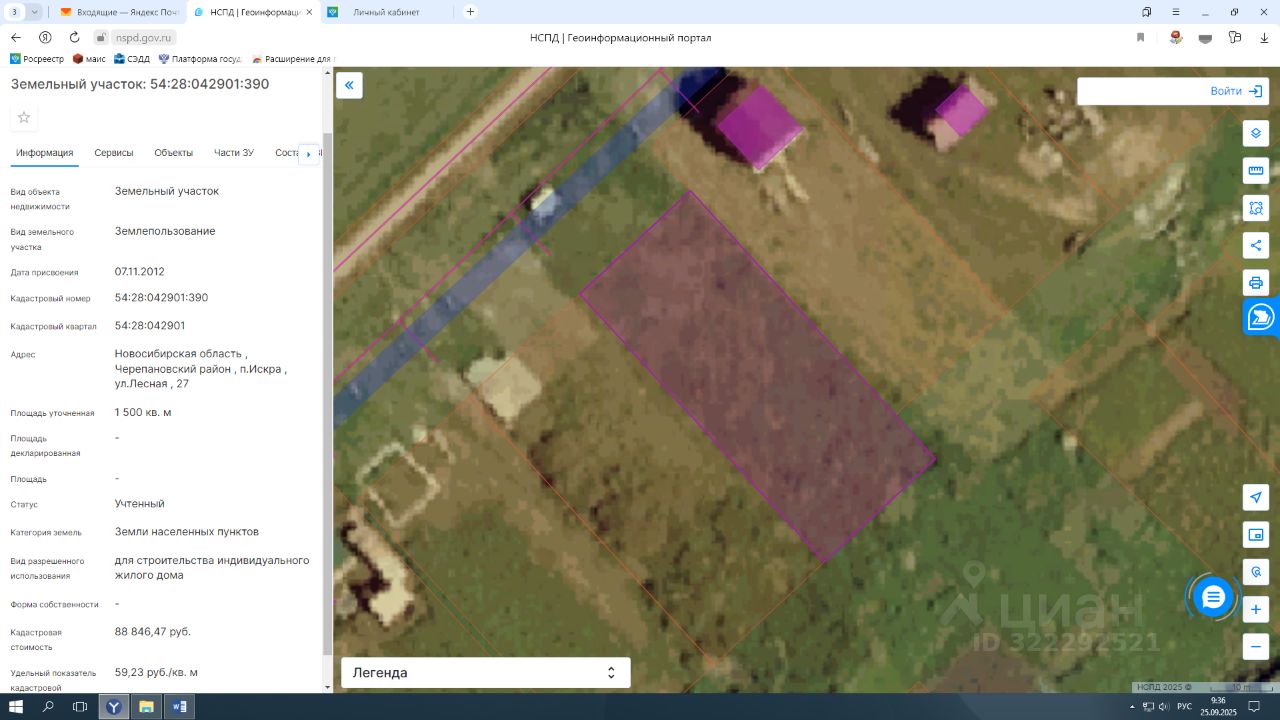This screenshot has width=1280, height=720.
Task: Close the НСПД browser tab
Action: (309, 12)
